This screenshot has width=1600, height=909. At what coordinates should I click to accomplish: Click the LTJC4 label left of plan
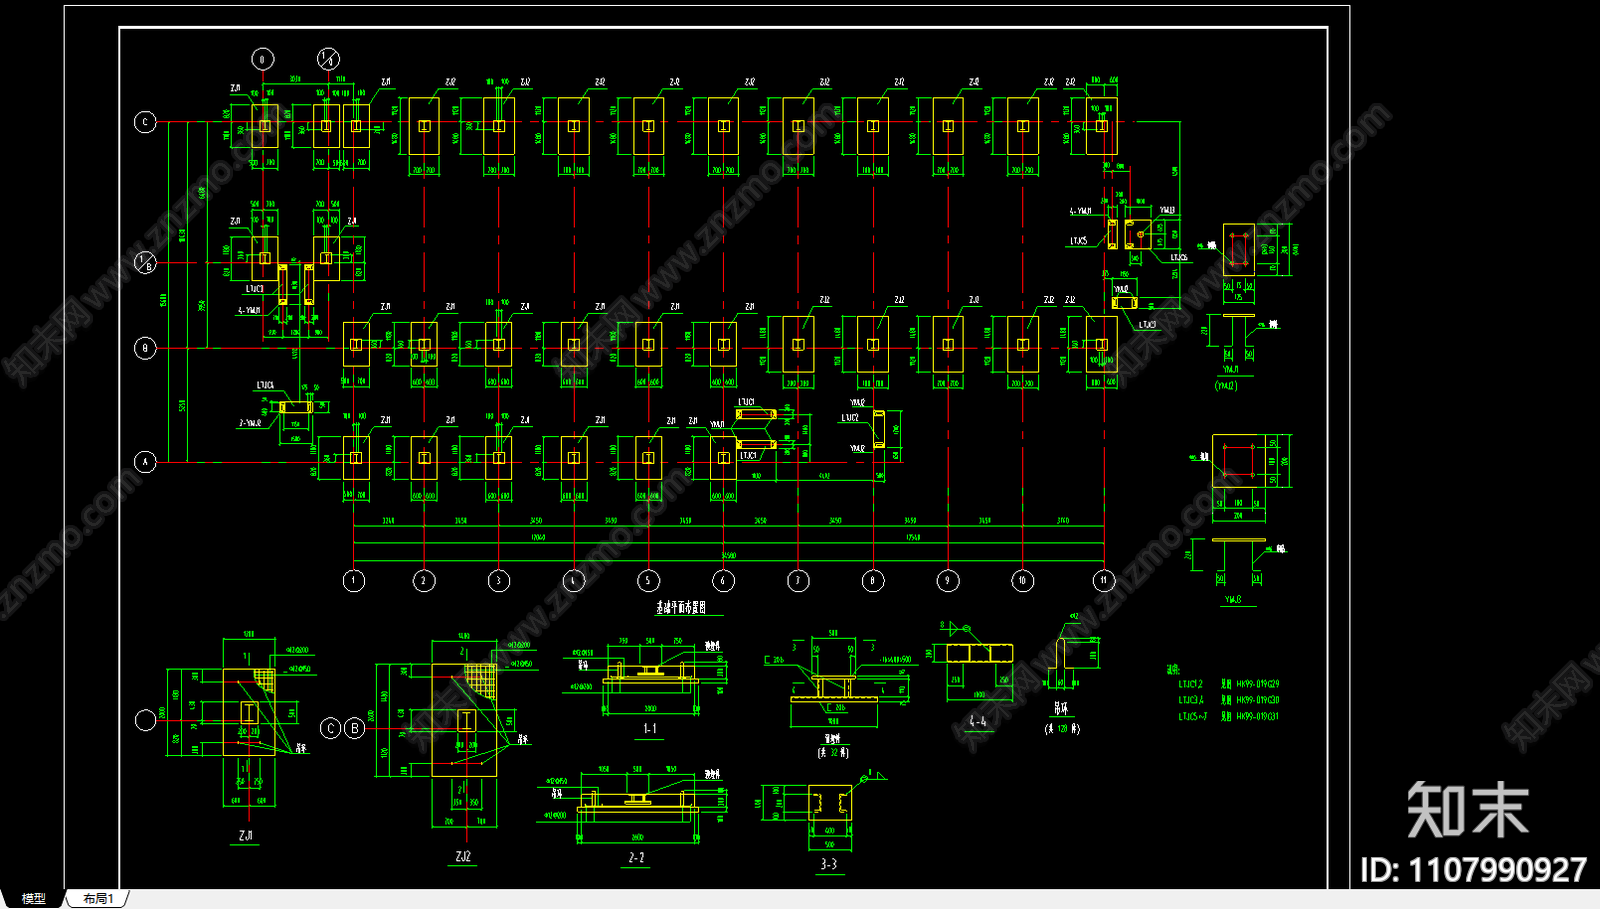pos(265,385)
